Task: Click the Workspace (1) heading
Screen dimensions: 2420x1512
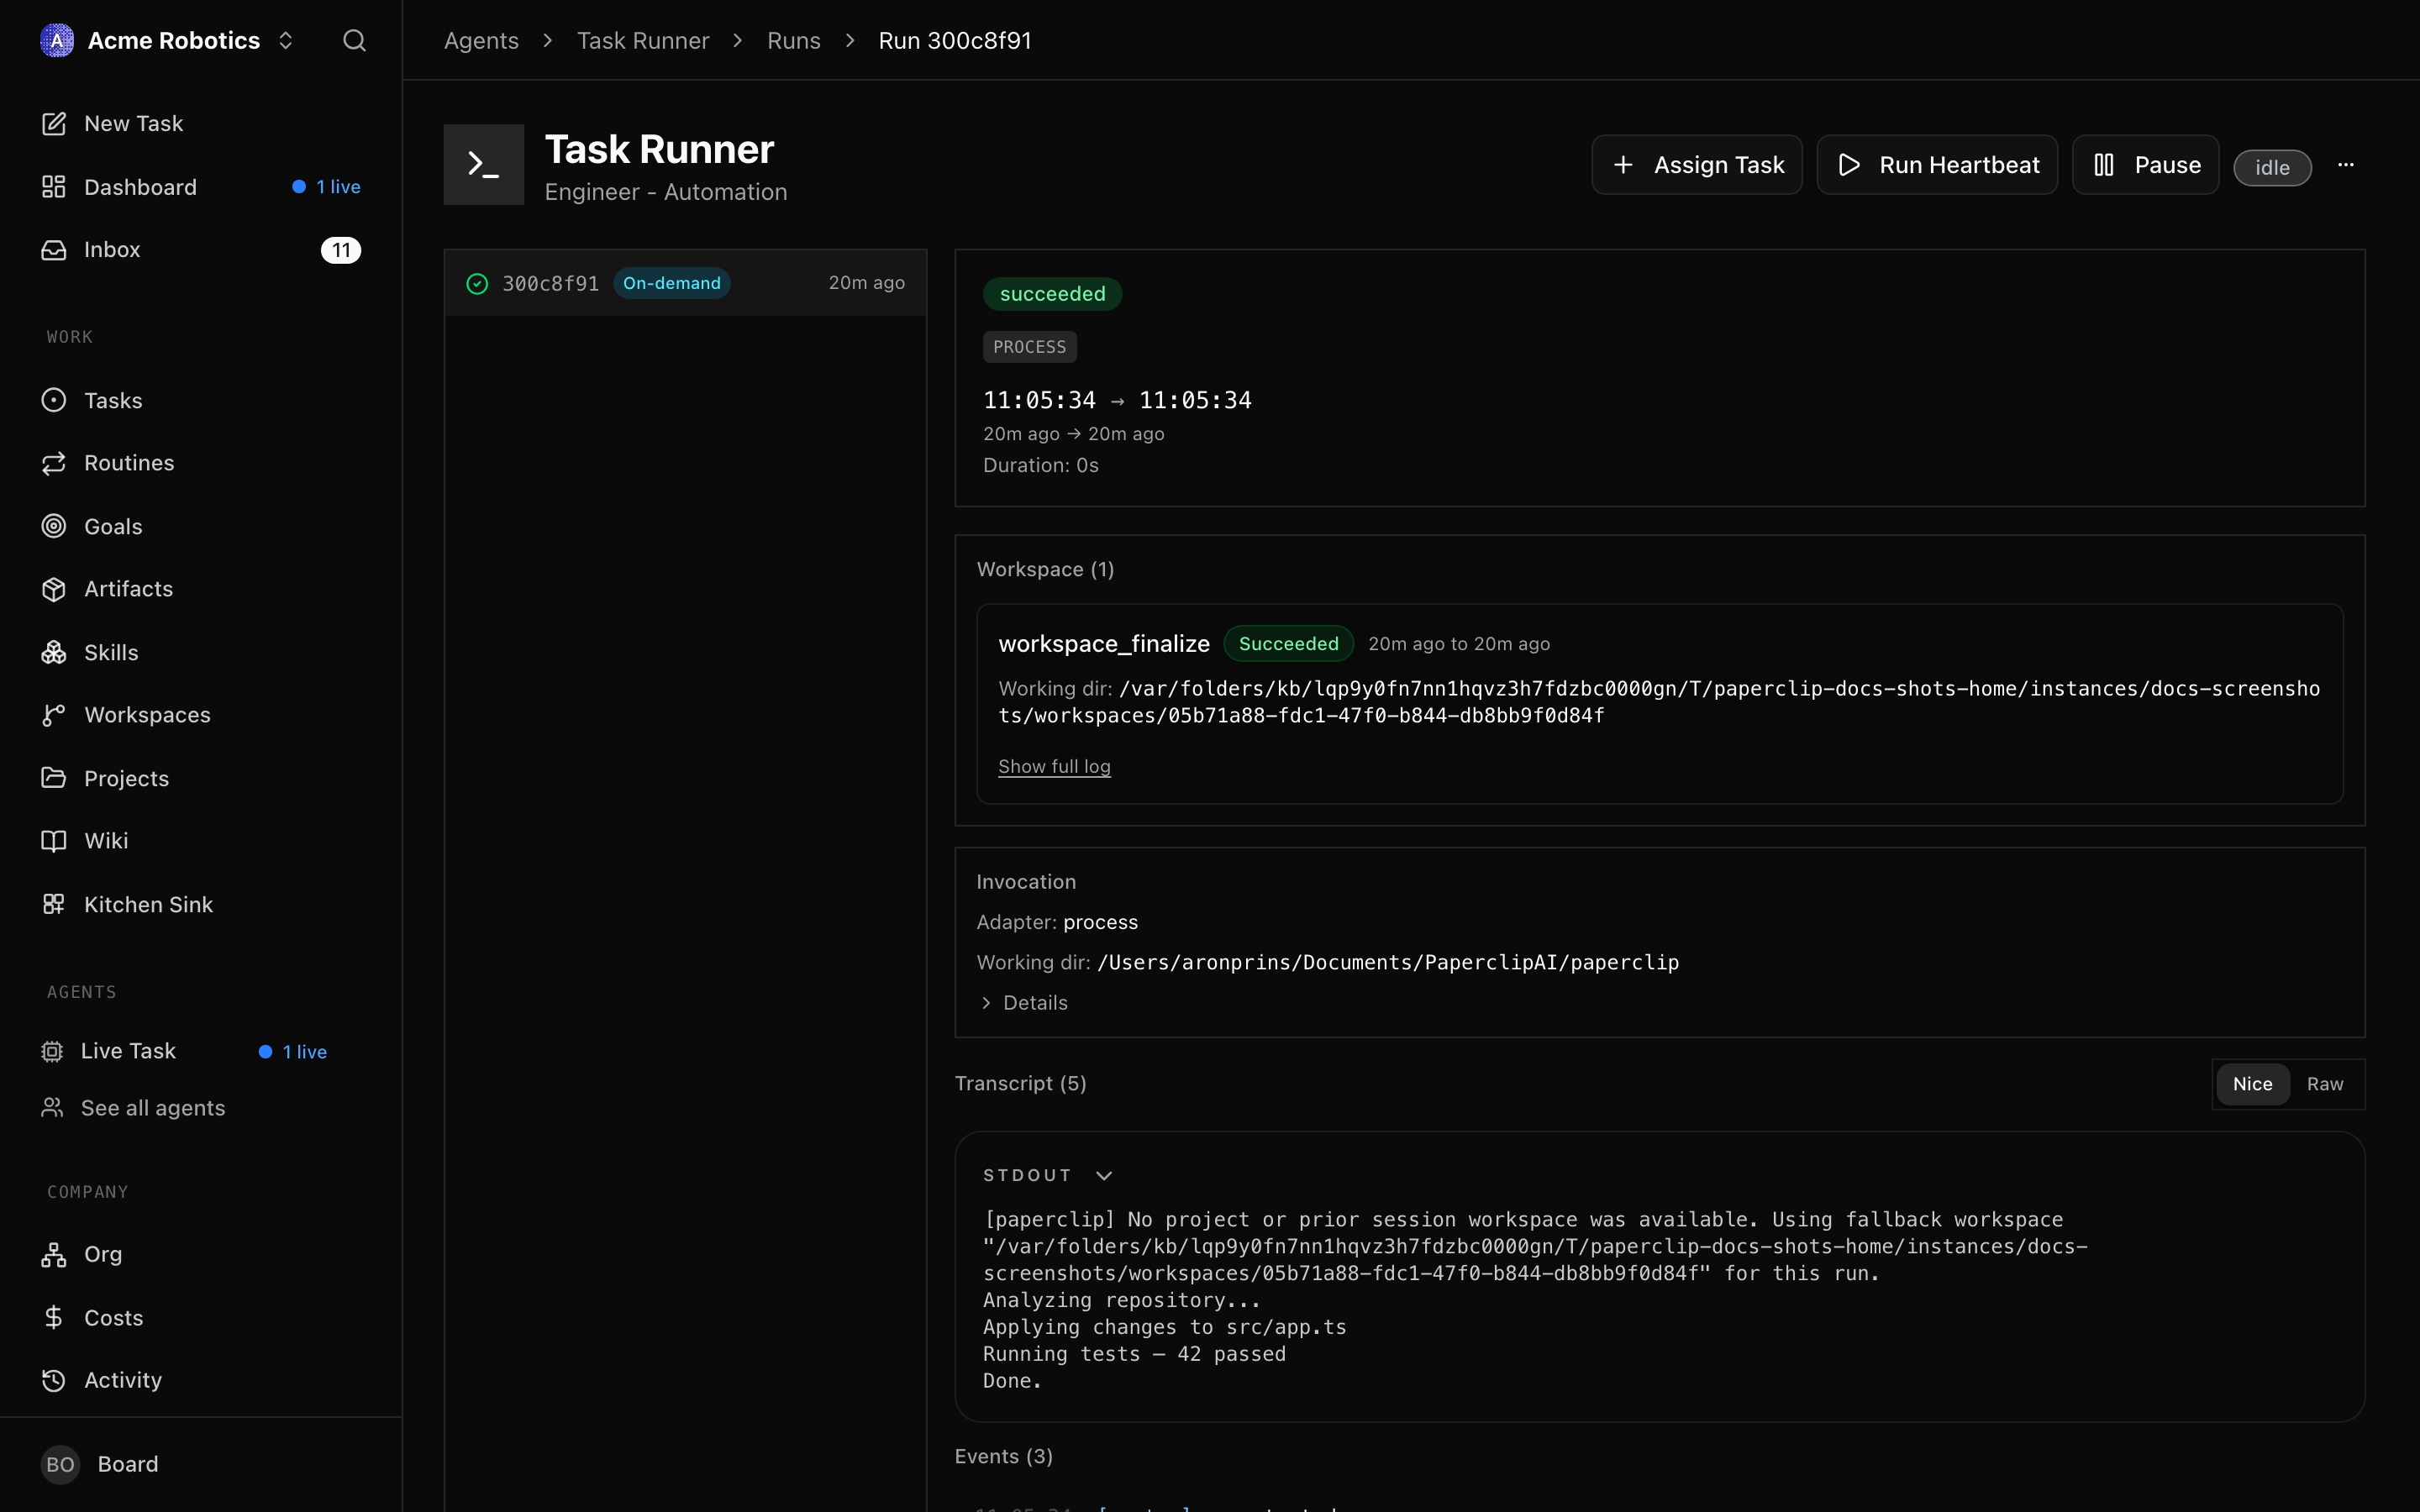Action: click(1045, 569)
